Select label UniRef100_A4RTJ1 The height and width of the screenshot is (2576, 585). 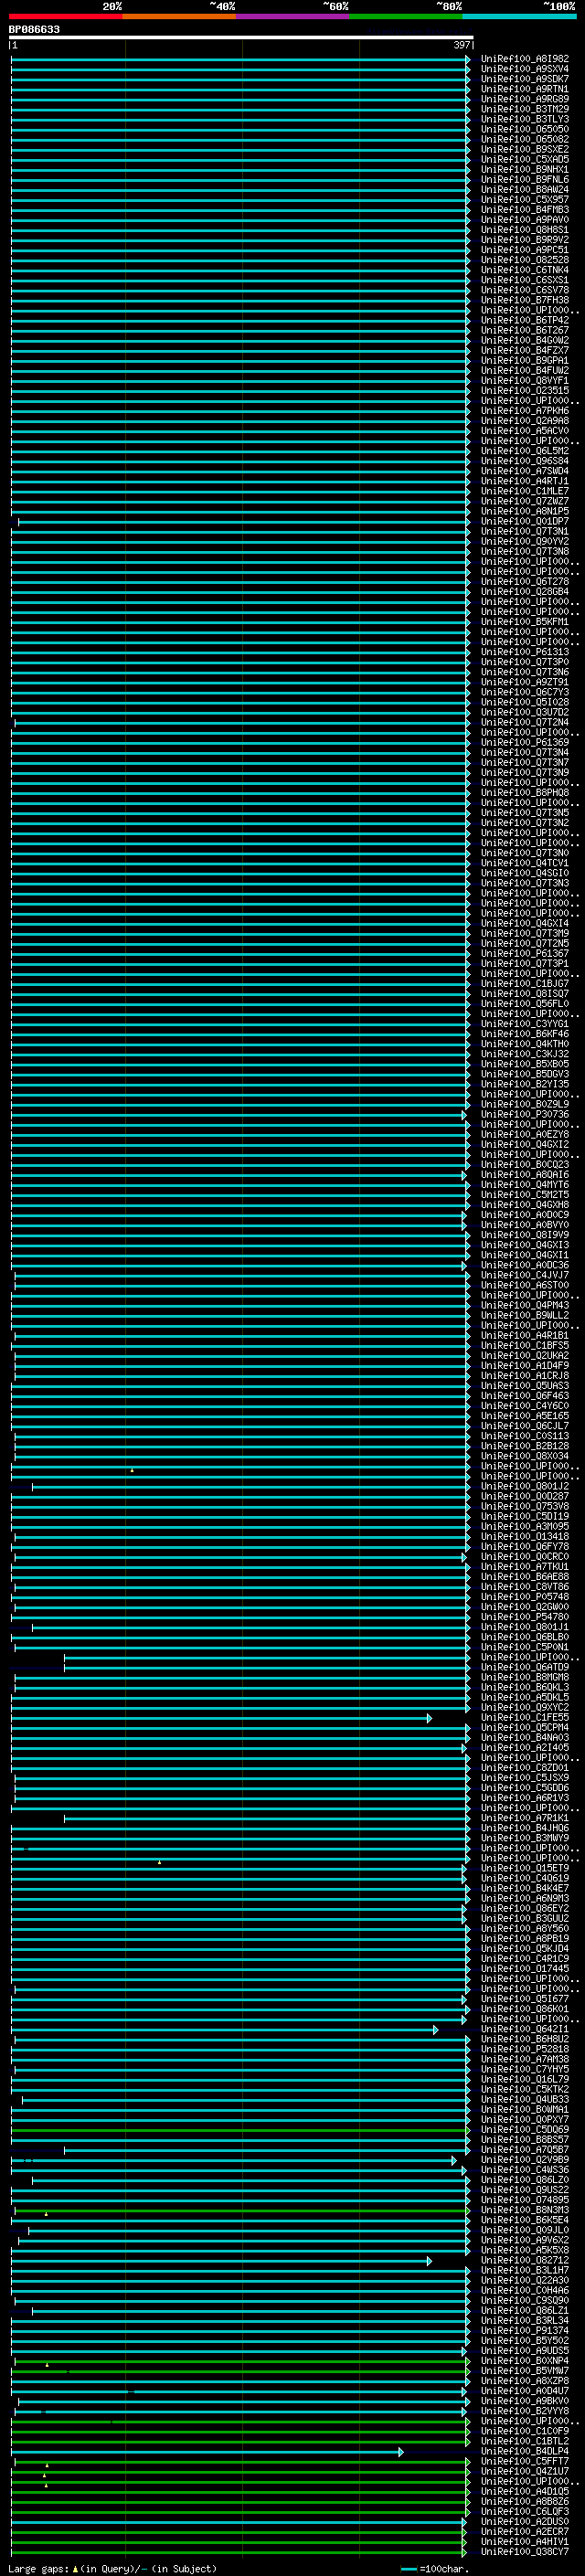(x=525, y=481)
